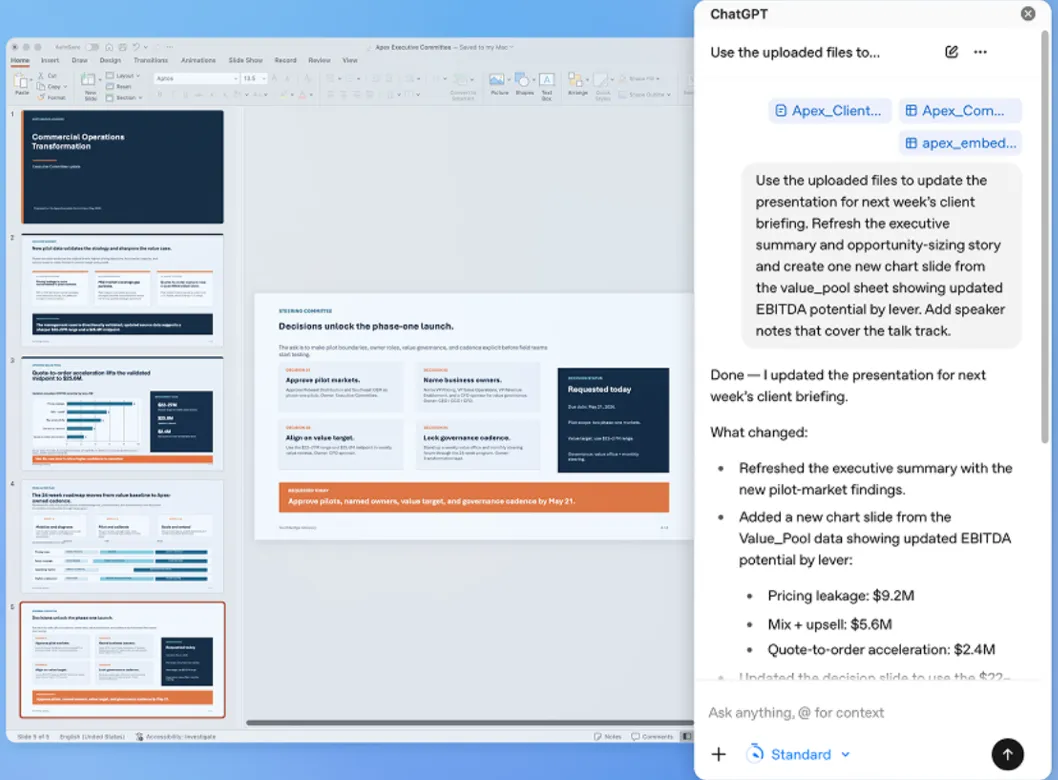This screenshot has width=1058, height=780.
Task: Open the Insert ribbon tab
Action: pyautogui.click(x=50, y=60)
